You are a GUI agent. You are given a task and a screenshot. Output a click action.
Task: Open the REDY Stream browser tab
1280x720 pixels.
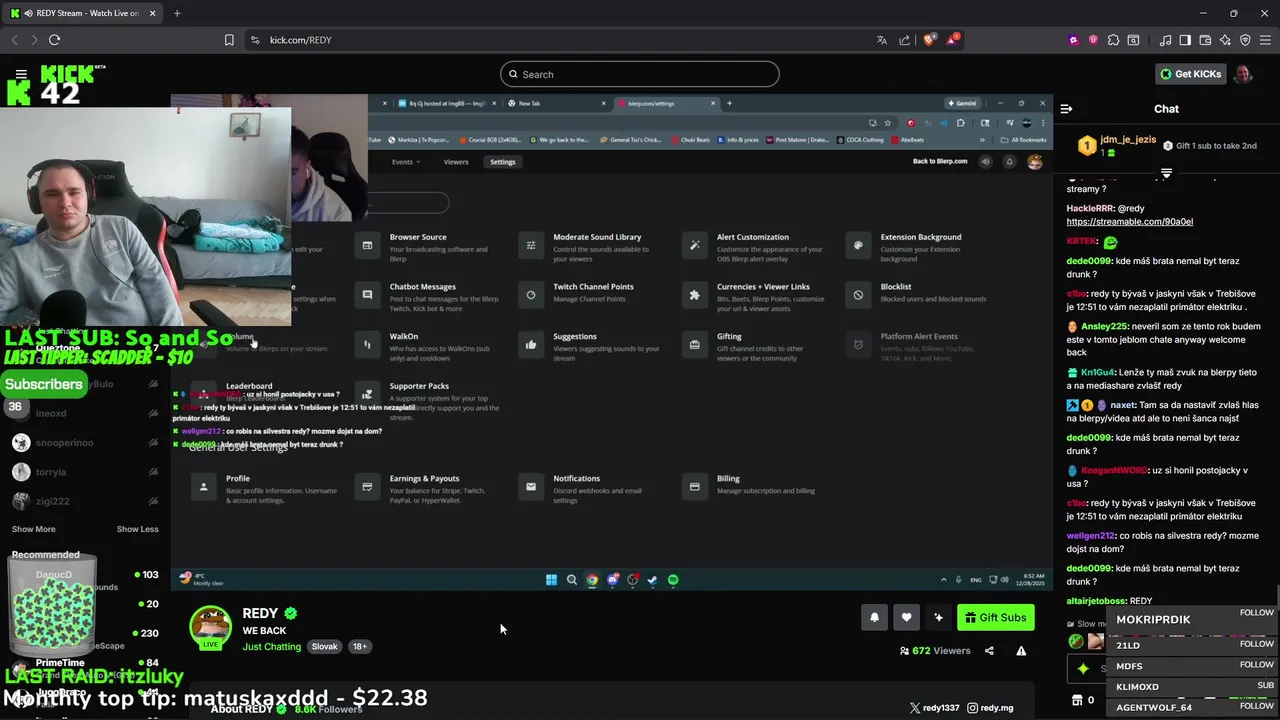tap(82, 13)
